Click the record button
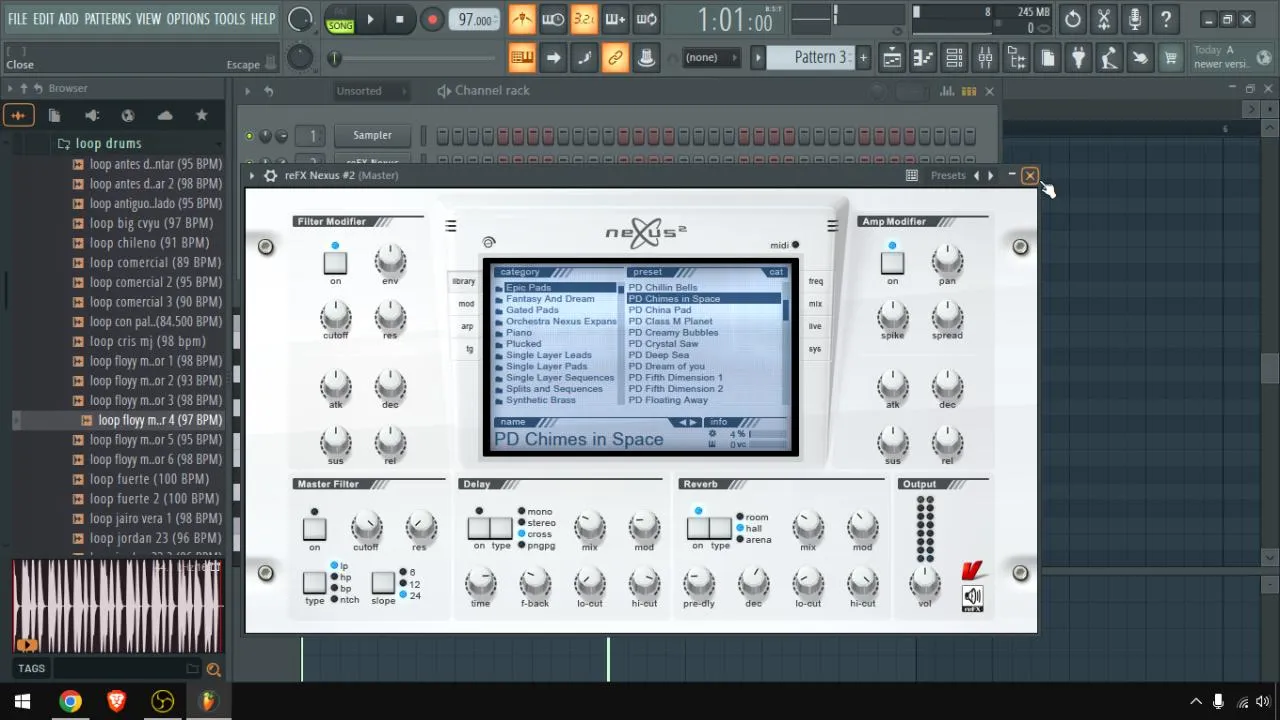This screenshot has width=1280, height=720. [x=432, y=19]
